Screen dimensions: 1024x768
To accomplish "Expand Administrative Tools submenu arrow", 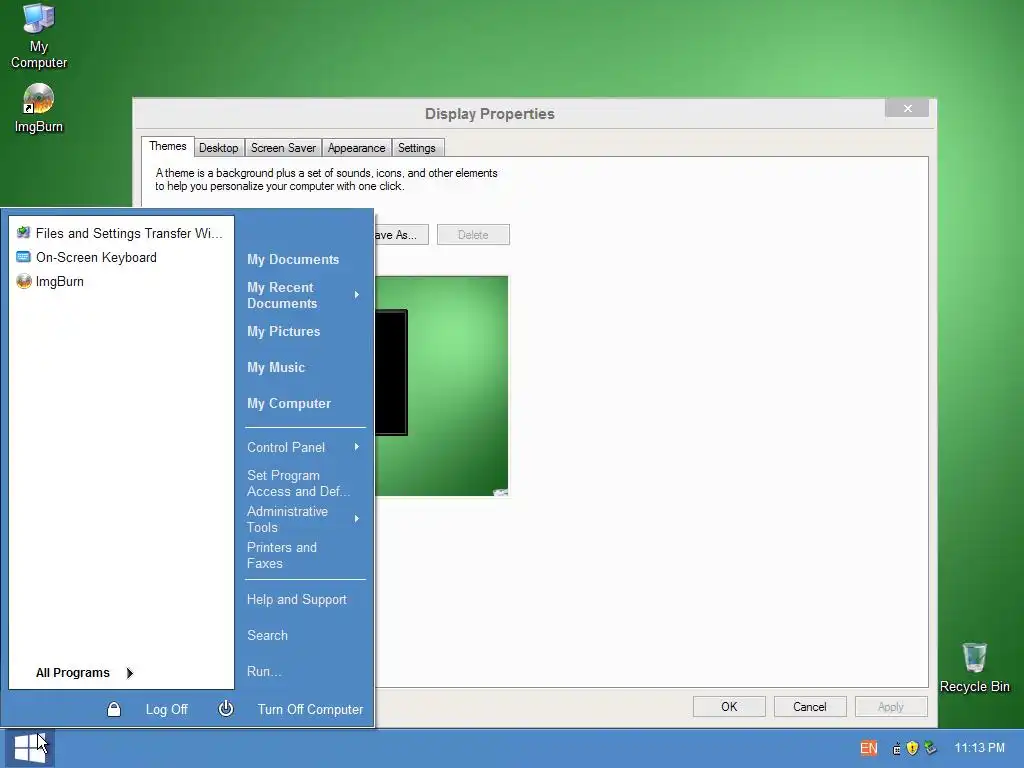I will point(357,519).
